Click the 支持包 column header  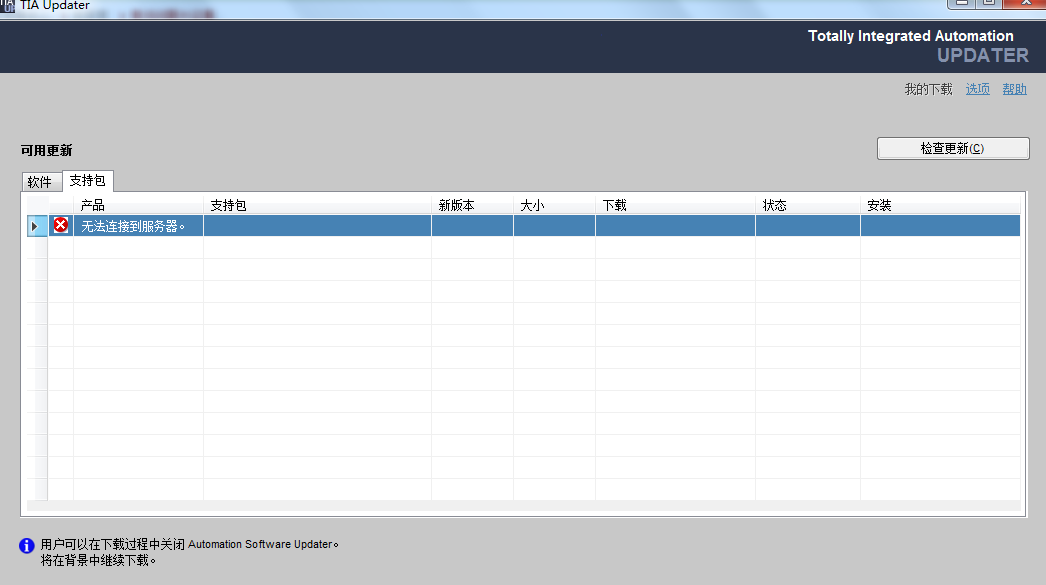pos(318,205)
